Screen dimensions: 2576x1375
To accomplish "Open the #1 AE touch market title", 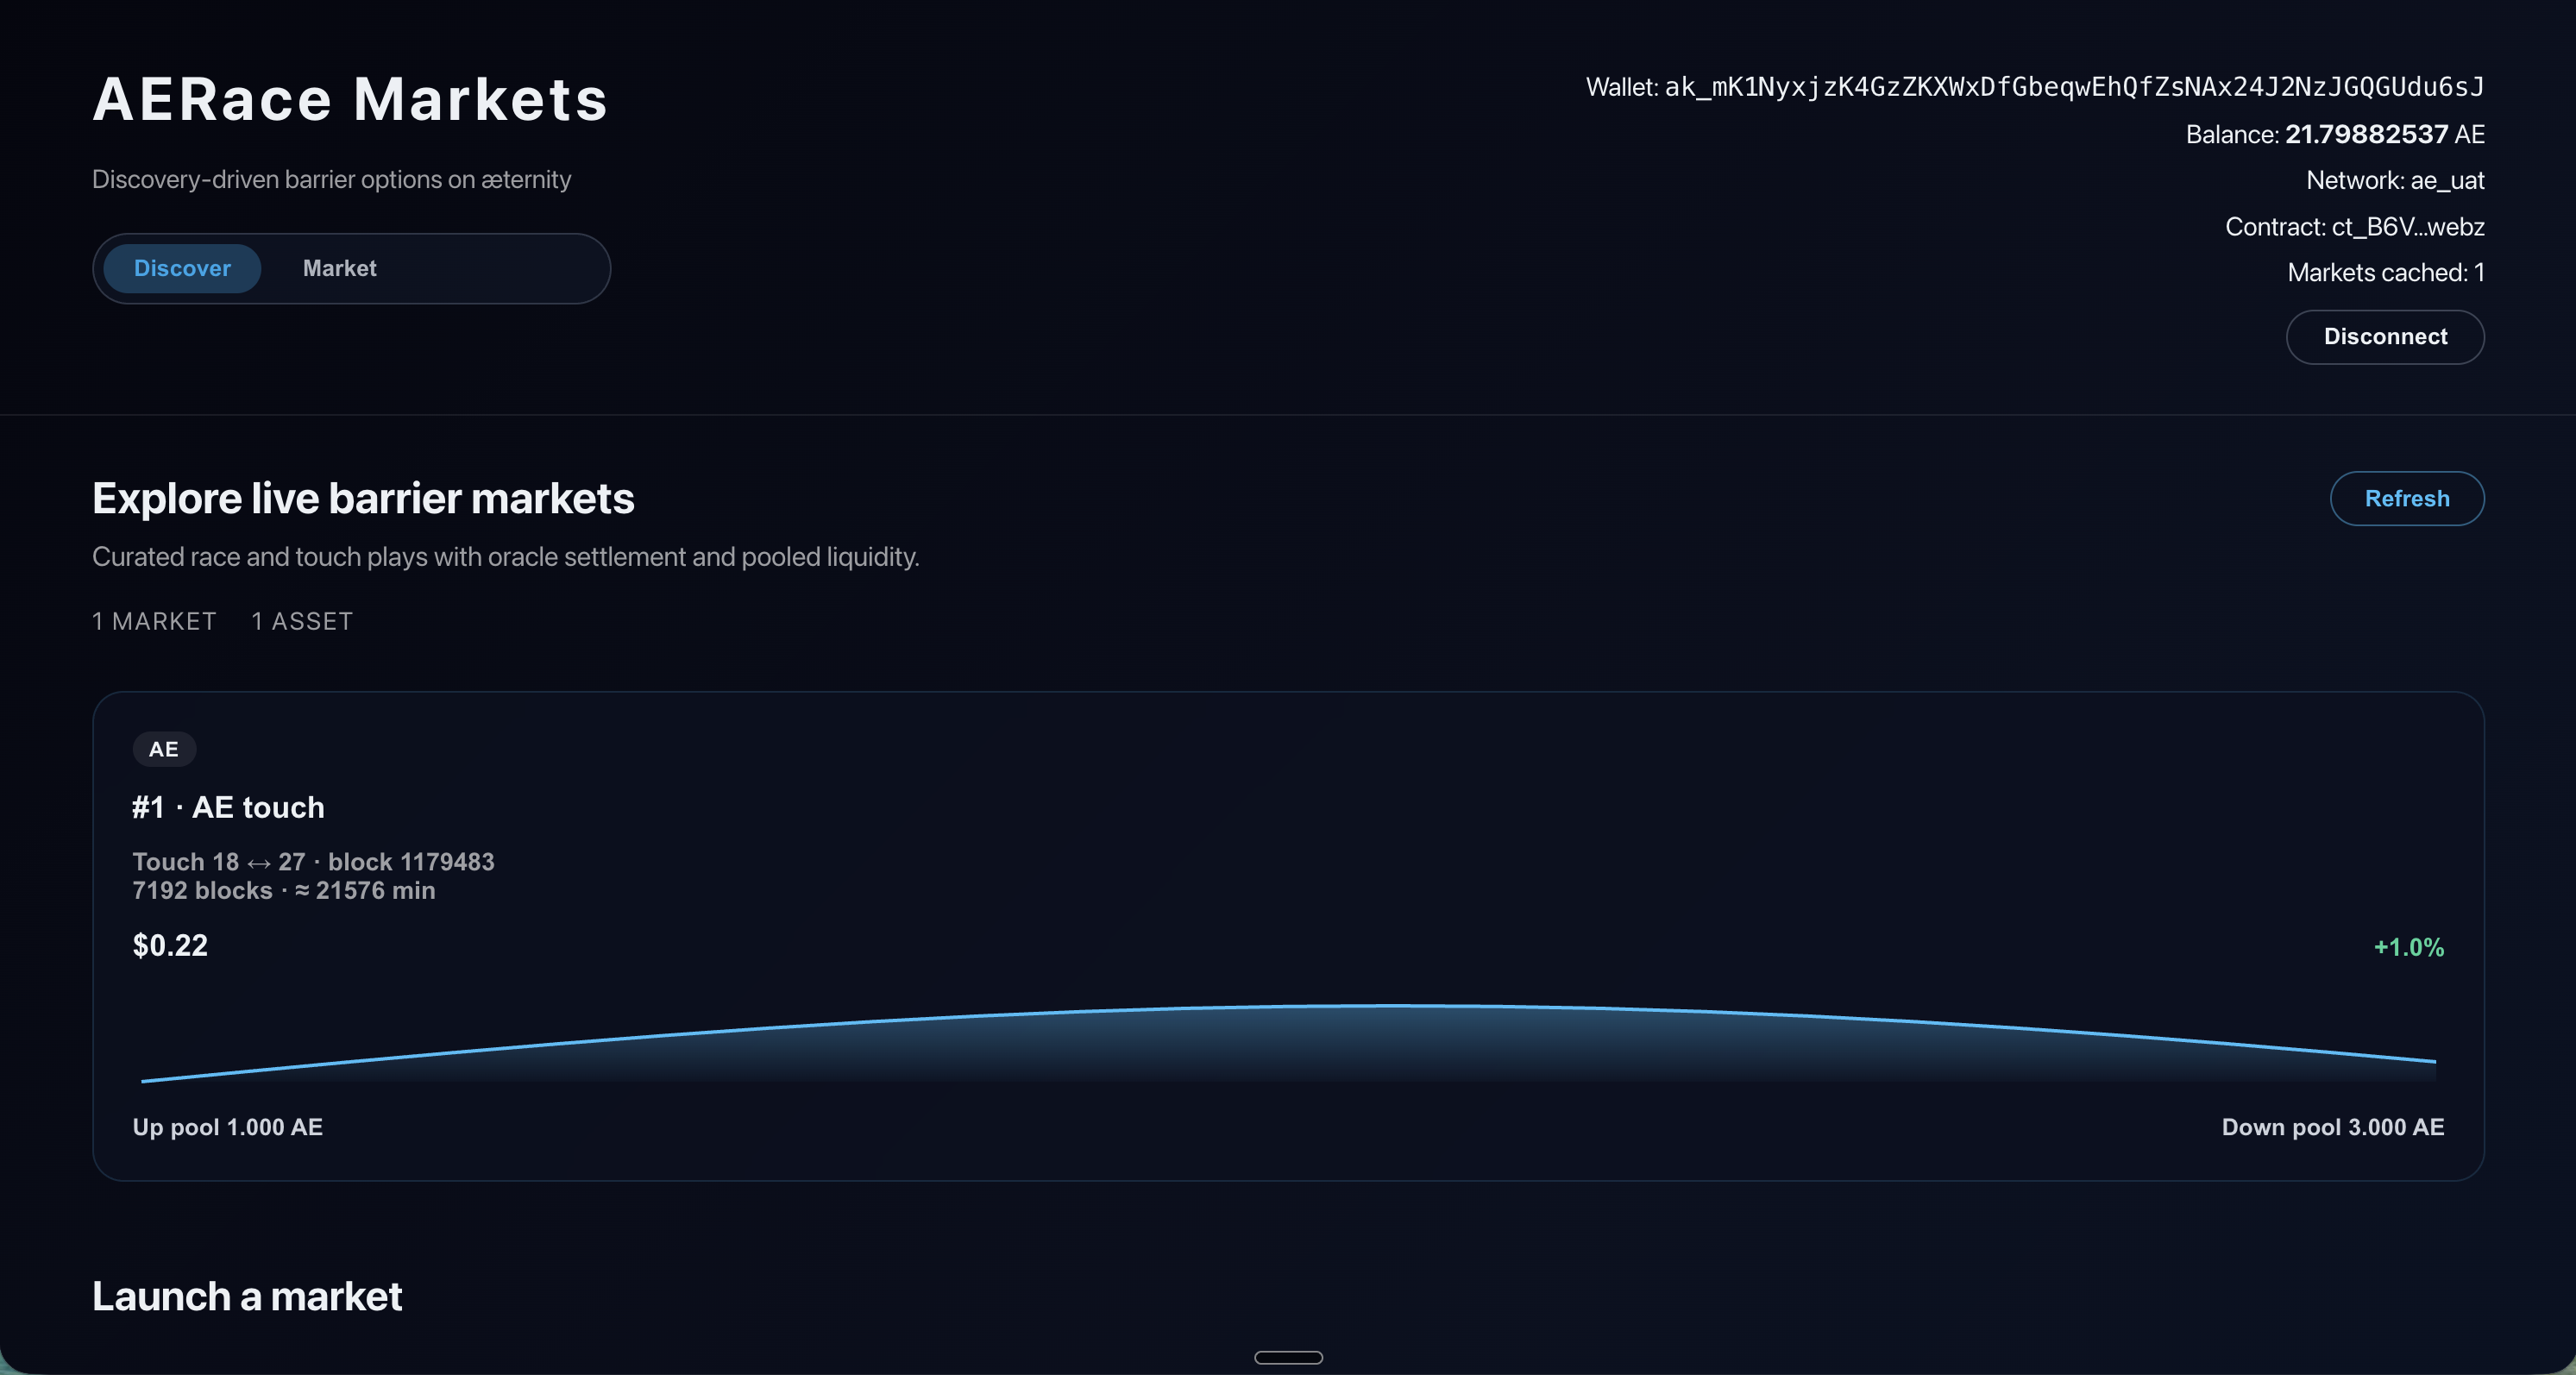I will (228, 807).
